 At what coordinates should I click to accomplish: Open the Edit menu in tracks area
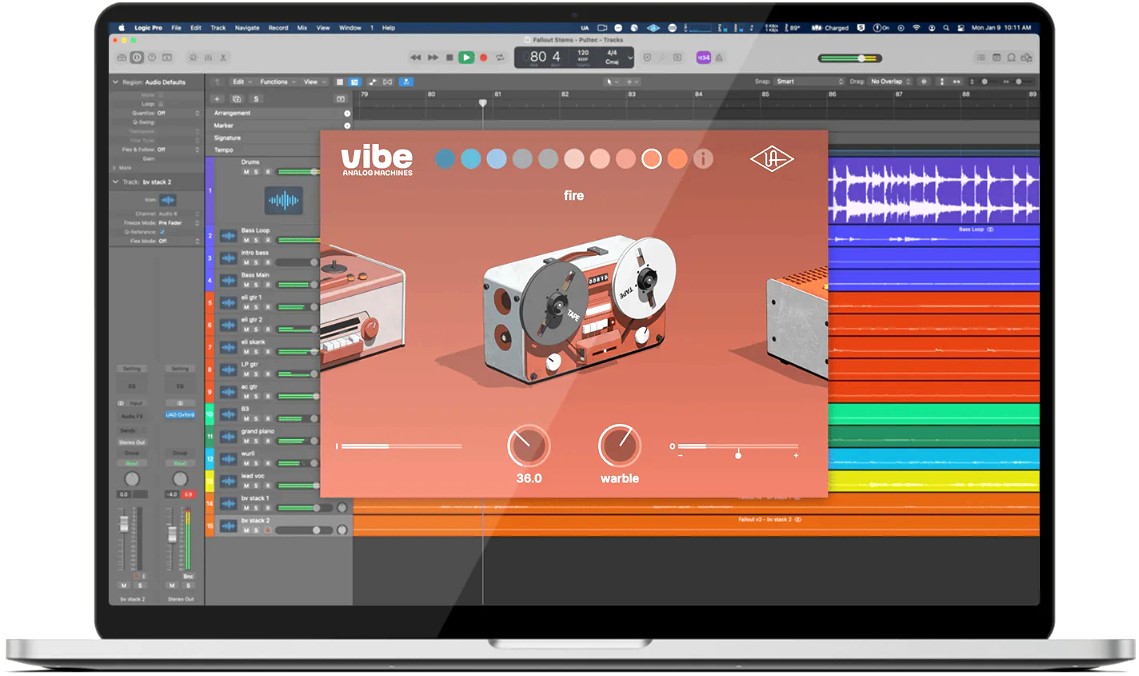point(242,82)
